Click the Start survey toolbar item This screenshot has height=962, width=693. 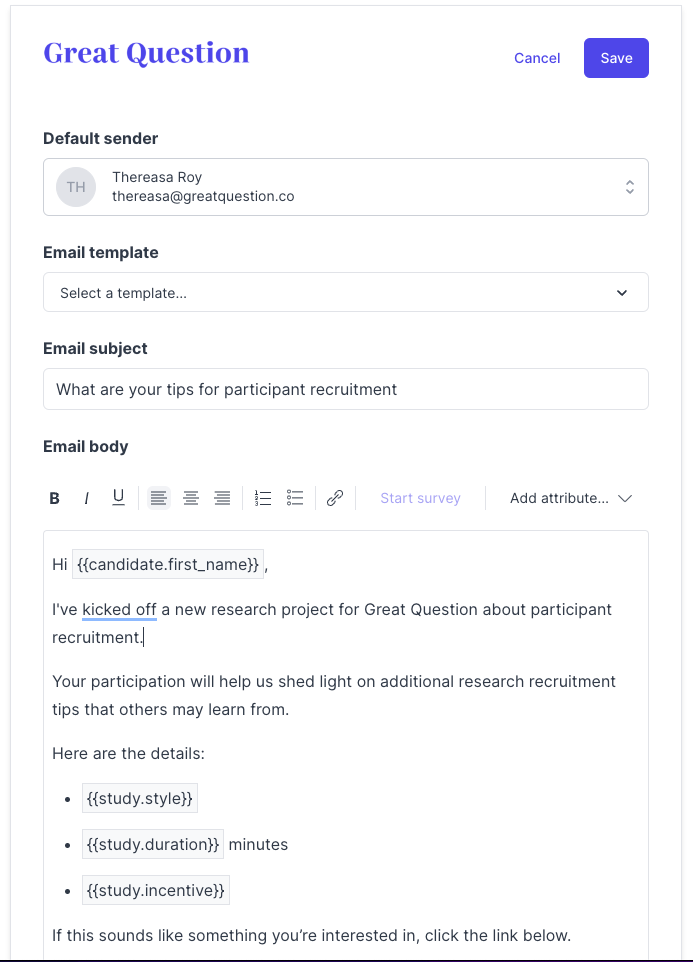pos(420,497)
